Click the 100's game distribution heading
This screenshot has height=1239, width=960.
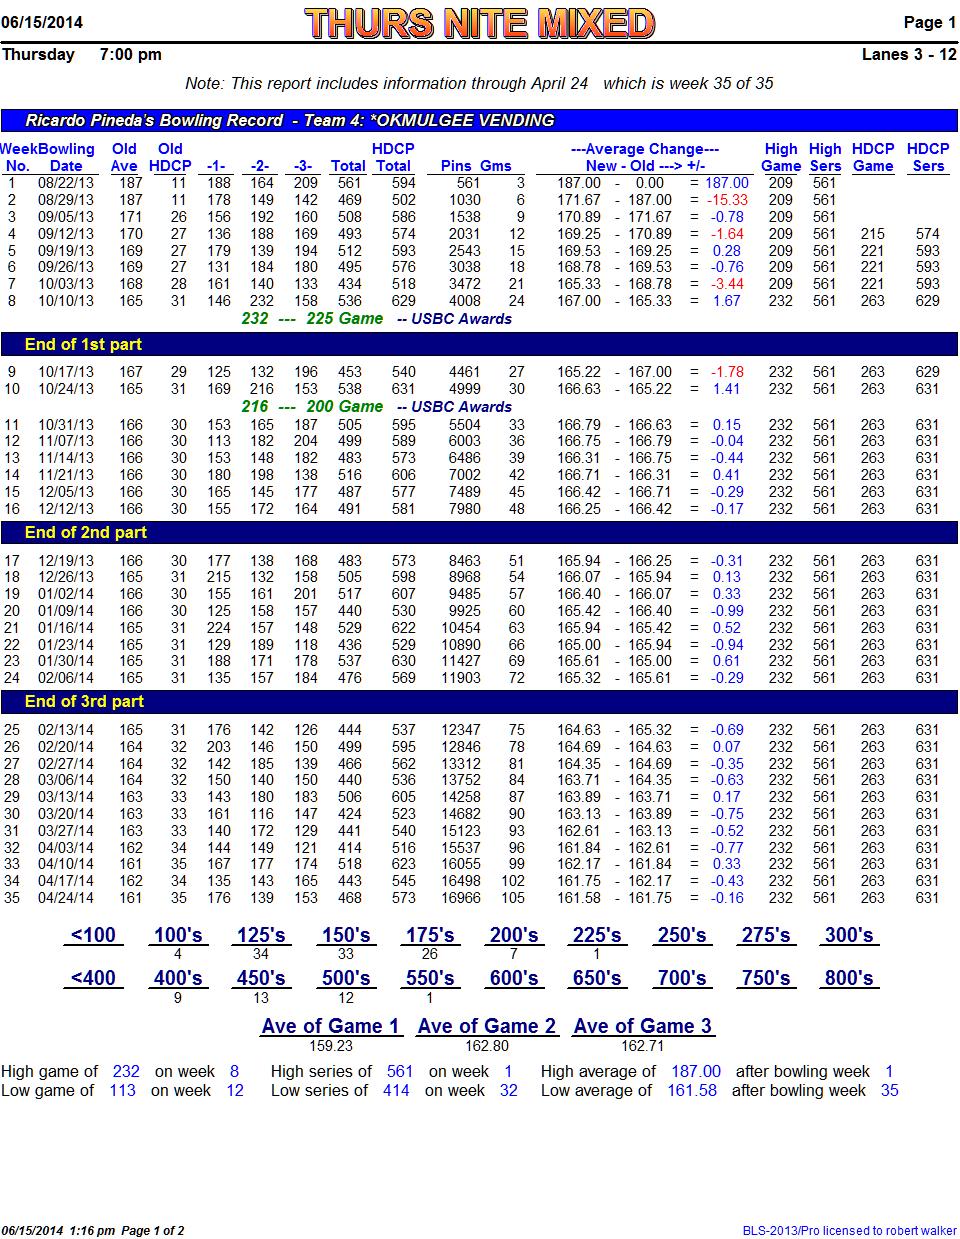[x=178, y=936]
